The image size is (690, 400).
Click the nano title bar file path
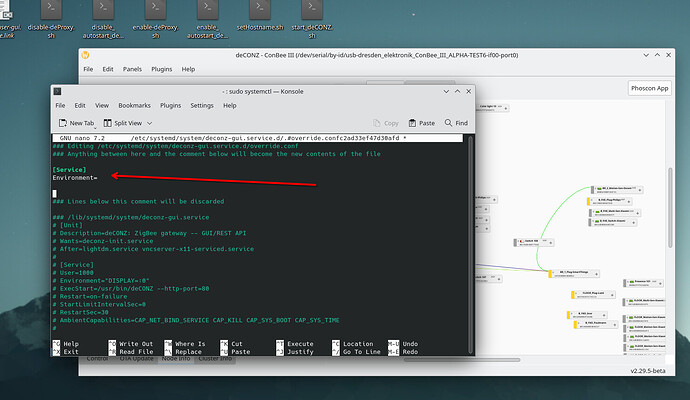[265, 138]
